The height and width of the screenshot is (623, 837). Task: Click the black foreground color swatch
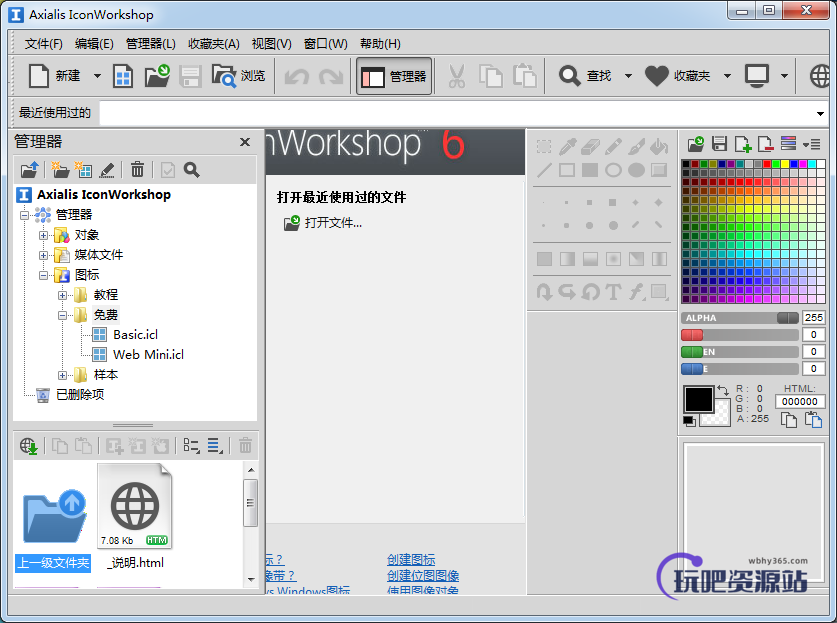coord(699,399)
